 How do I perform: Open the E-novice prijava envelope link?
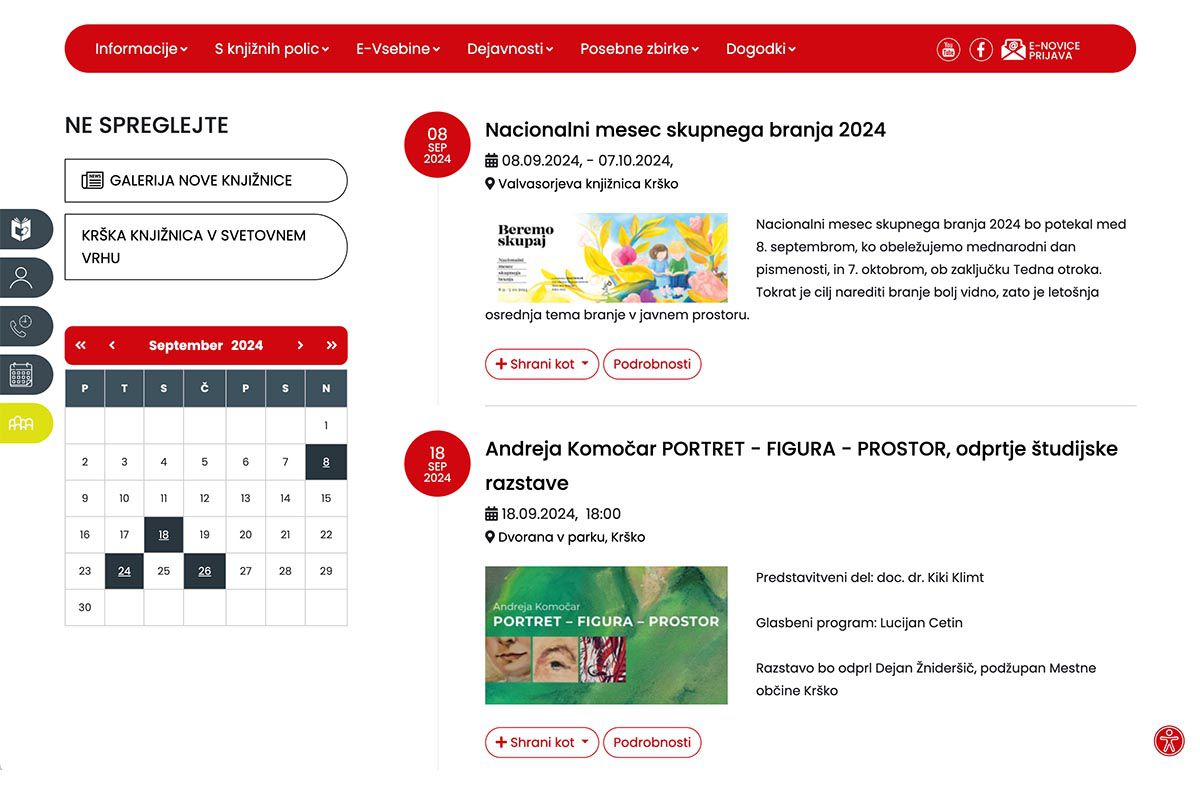(x=1041, y=50)
